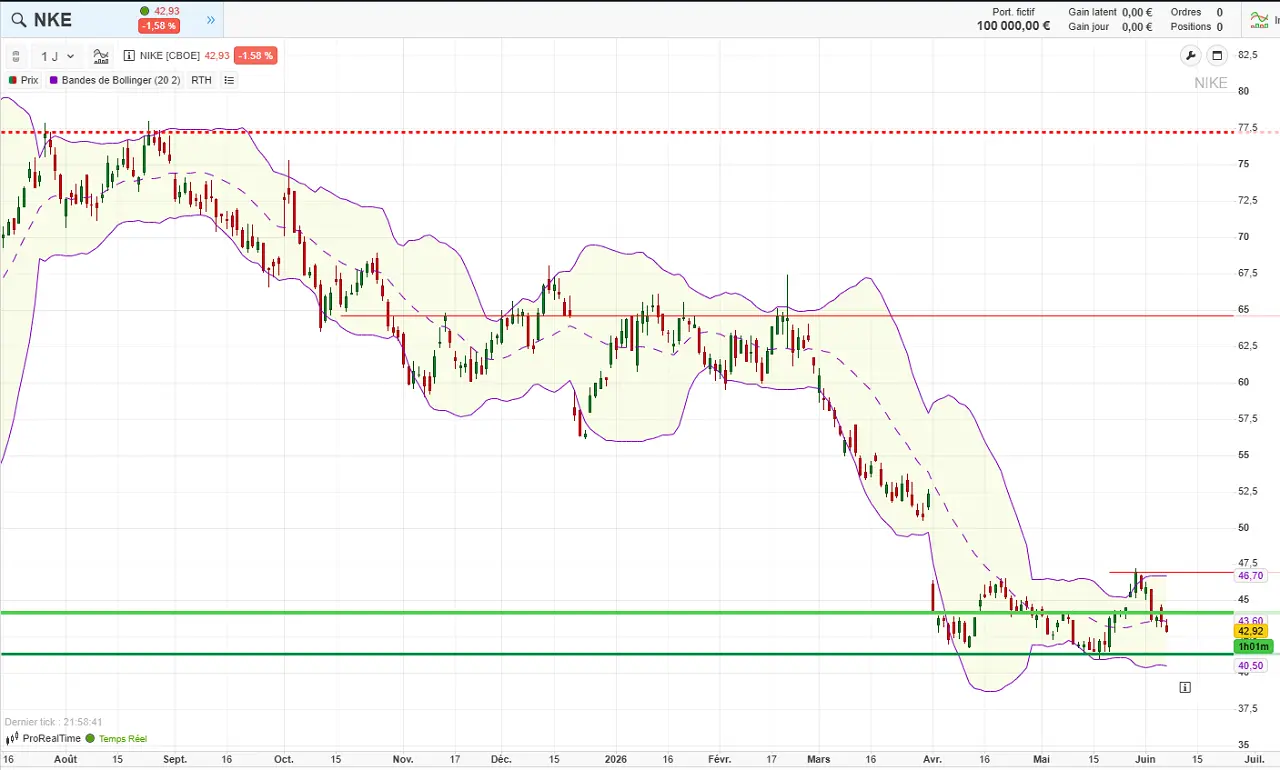The width and height of the screenshot is (1280, 770).
Task: Click the 46,70 price label on axis
Action: point(1250,576)
